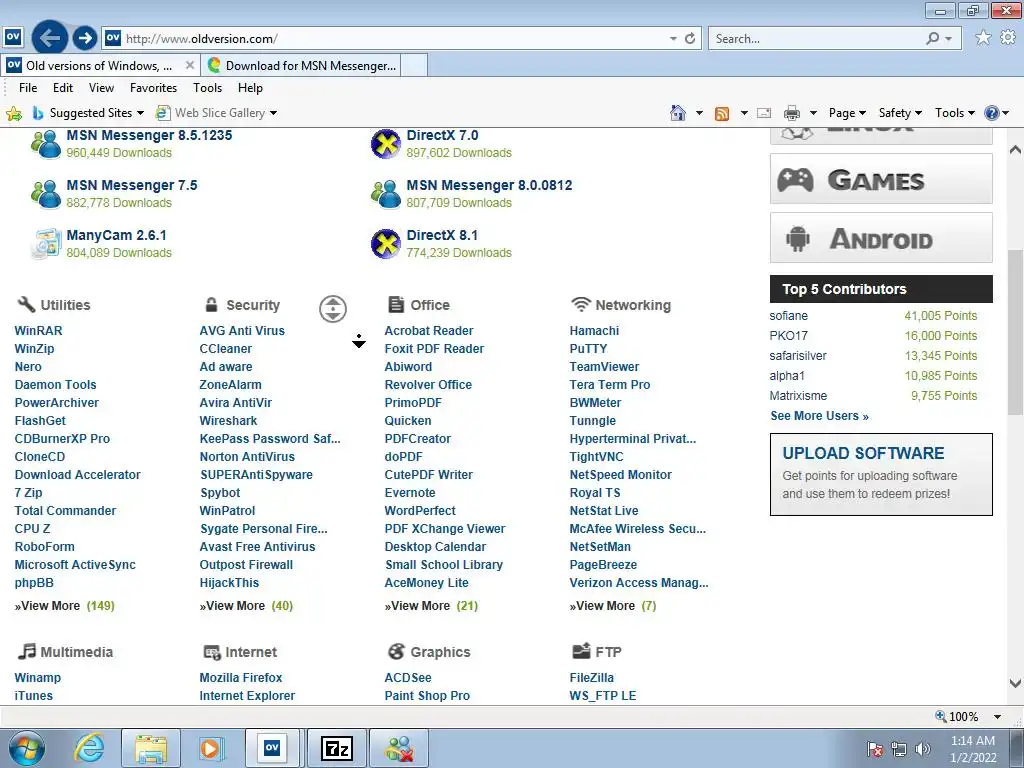The height and width of the screenshot is (768, 1024).
Task: Open the command bar Tools dropdown
Action: click(954, 113)
